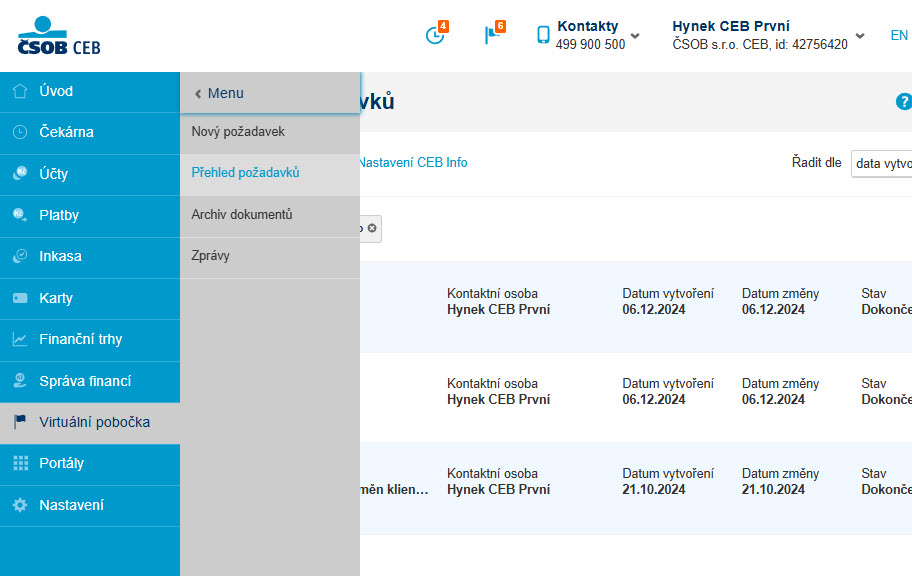The image size is (912, 576).
Task: Open the Řadit dle sort combo box
Action: click(881, 163)
